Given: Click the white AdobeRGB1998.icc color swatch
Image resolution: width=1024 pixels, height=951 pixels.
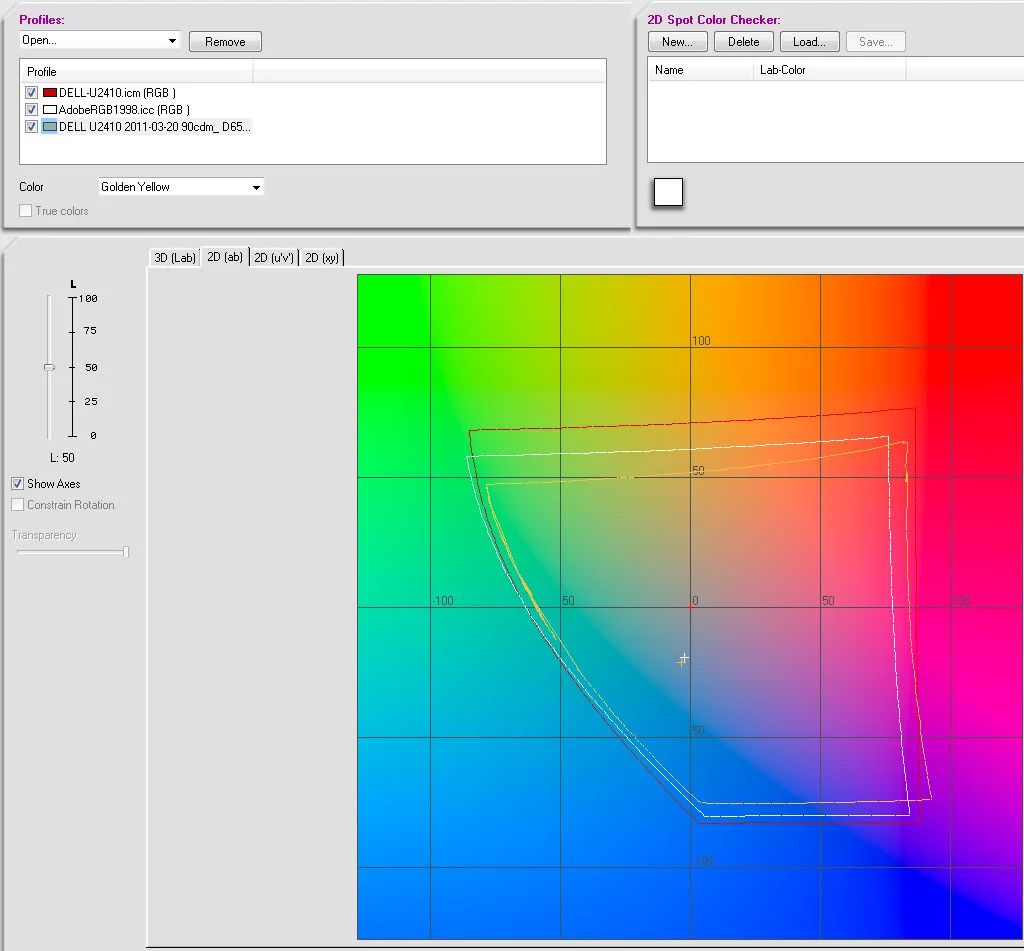Looking at the screenshot, I should pos(50,110).
